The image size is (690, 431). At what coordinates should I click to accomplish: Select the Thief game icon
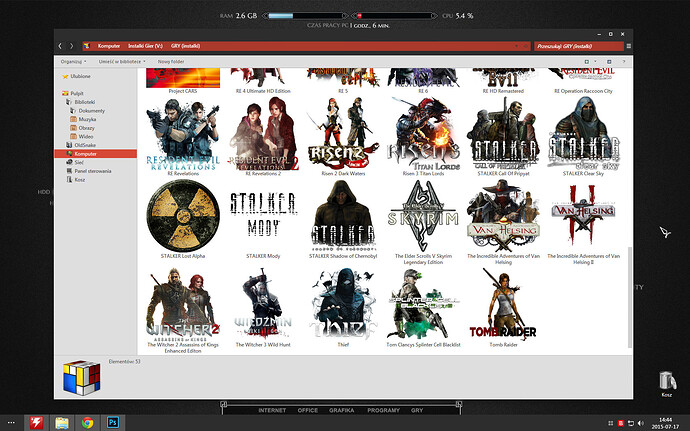343,304
